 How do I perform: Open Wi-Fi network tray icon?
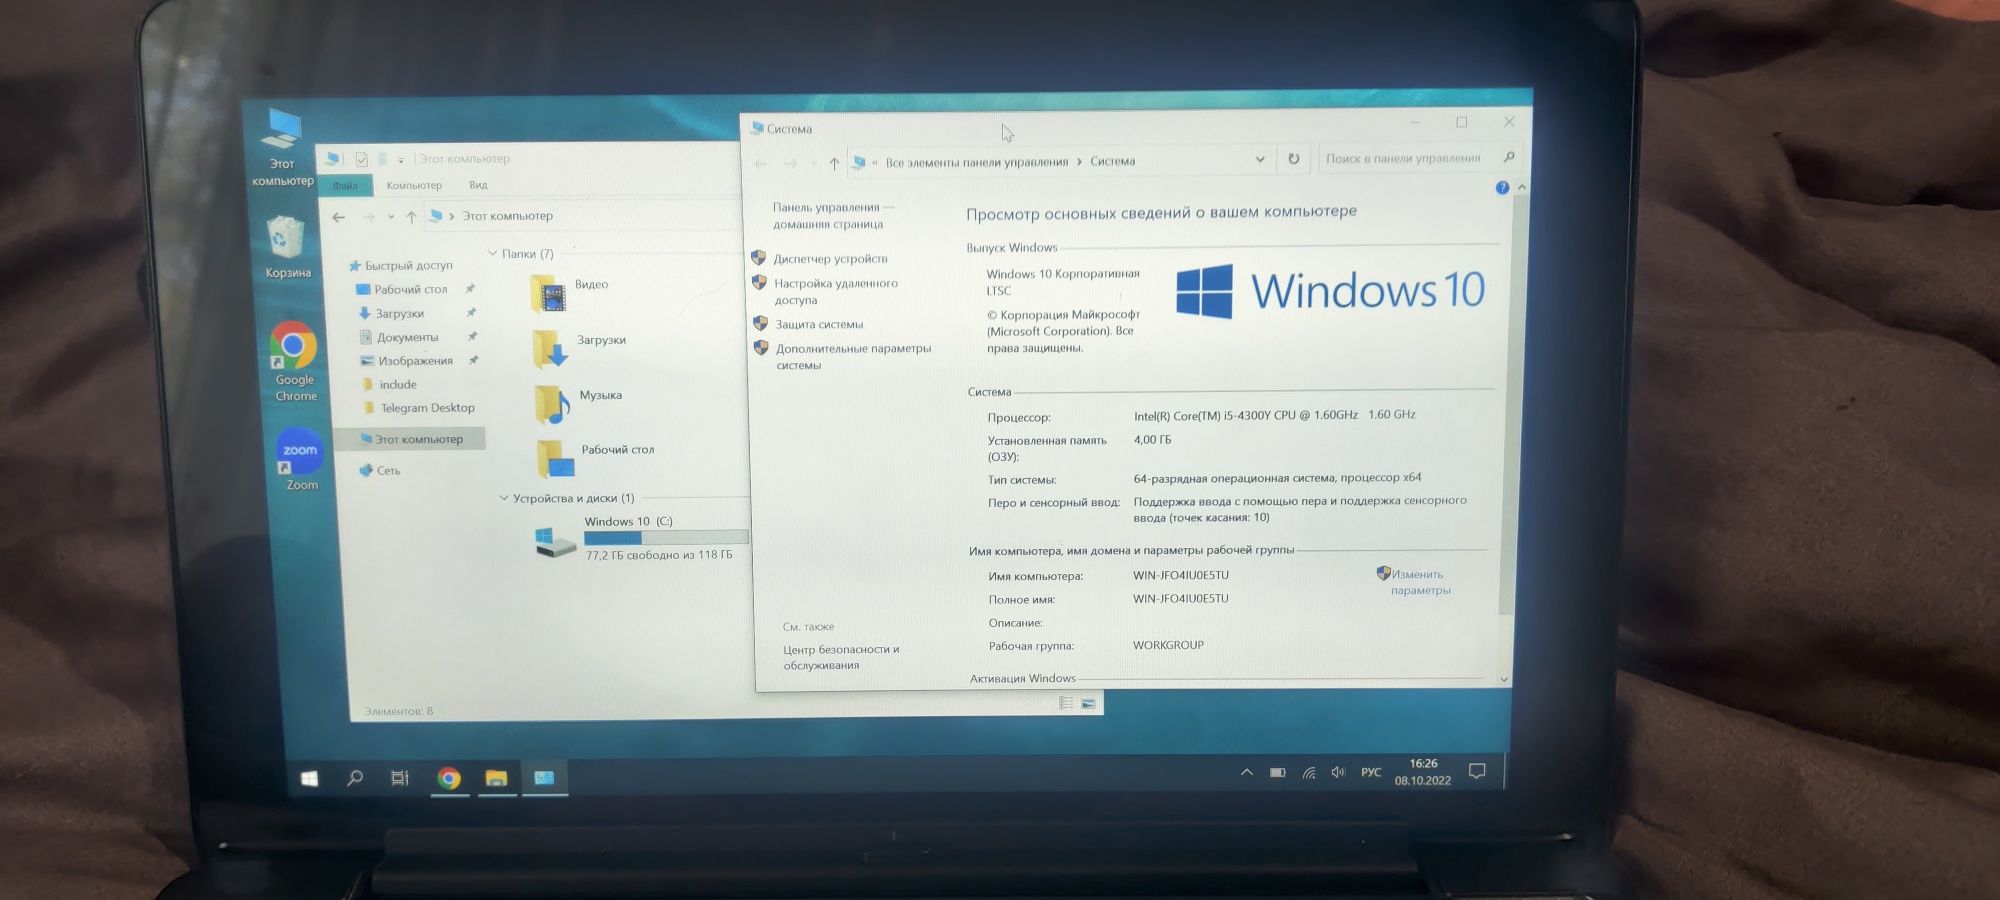click(x=1308, y=772)
